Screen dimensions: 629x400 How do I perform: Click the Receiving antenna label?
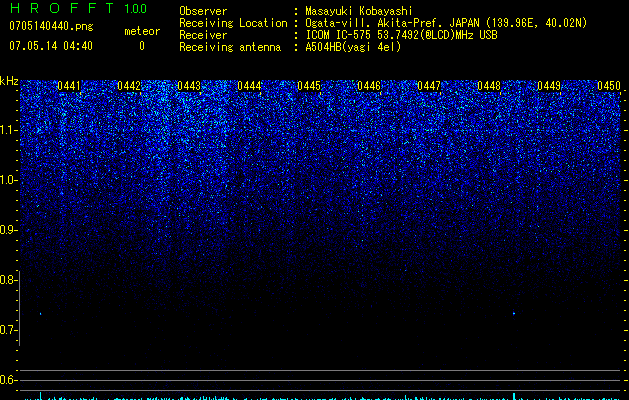pyautogui.click(x=230, y=47)
